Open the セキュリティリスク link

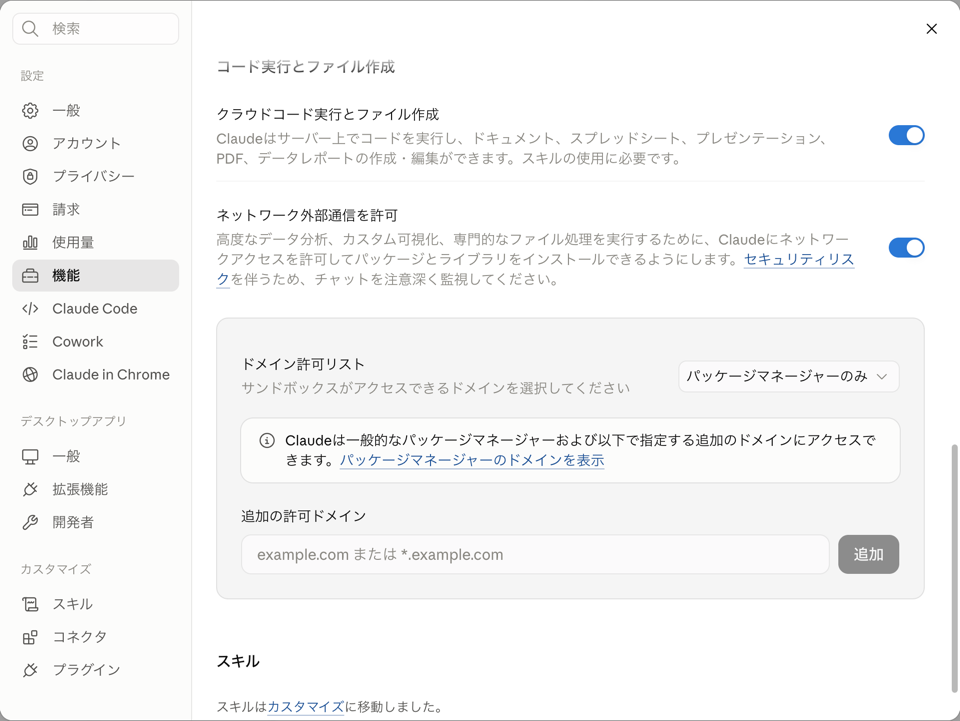click(799, 260)
